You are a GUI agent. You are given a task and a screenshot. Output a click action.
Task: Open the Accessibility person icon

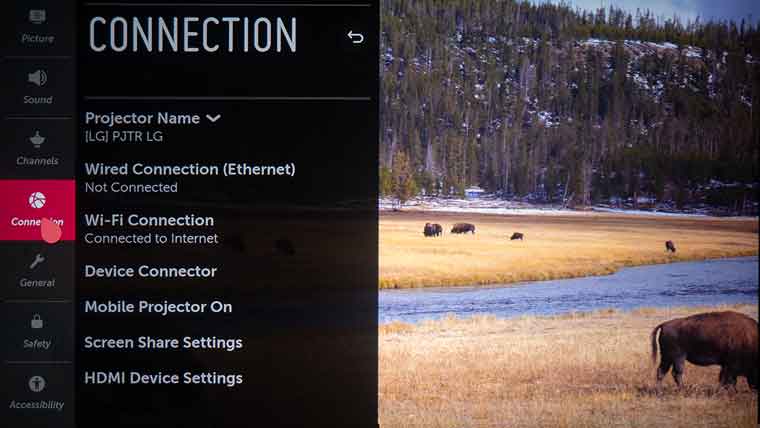pos(37,383)
